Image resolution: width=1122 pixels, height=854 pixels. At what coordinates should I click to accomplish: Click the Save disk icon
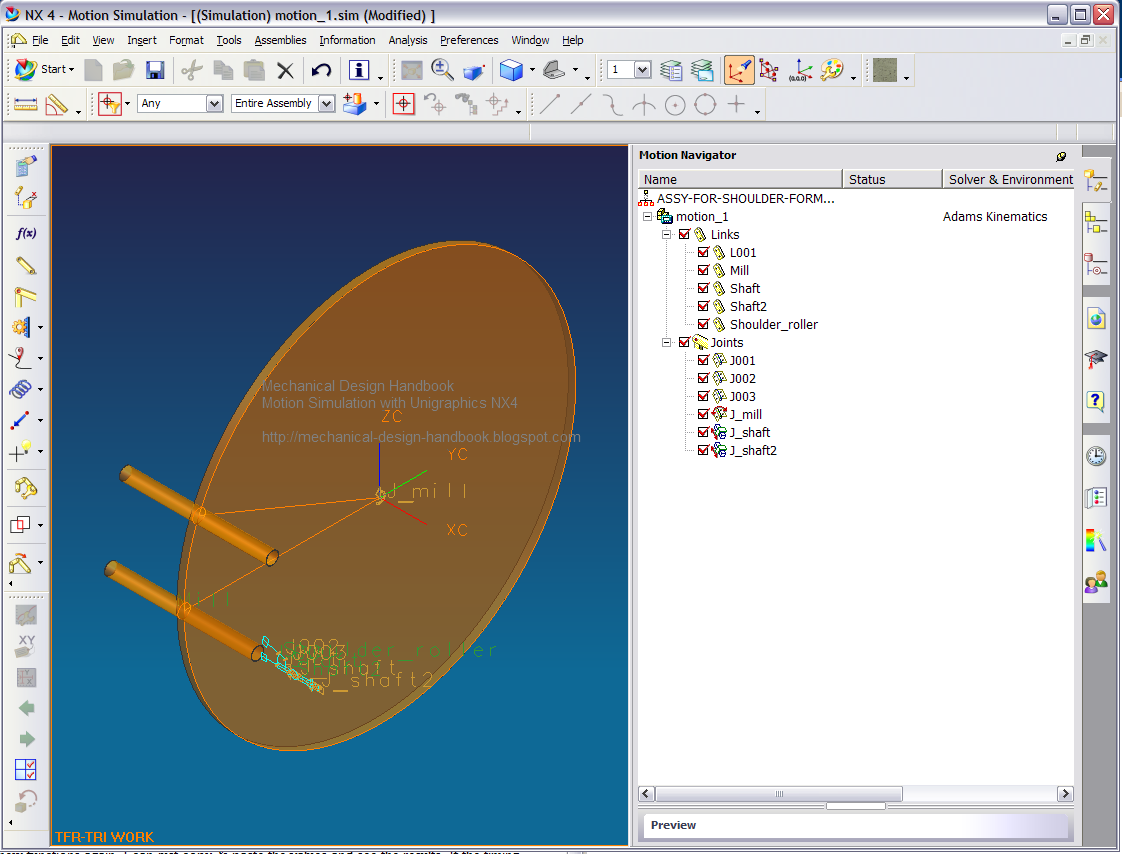pyautogui.click(x=155, y=69)
